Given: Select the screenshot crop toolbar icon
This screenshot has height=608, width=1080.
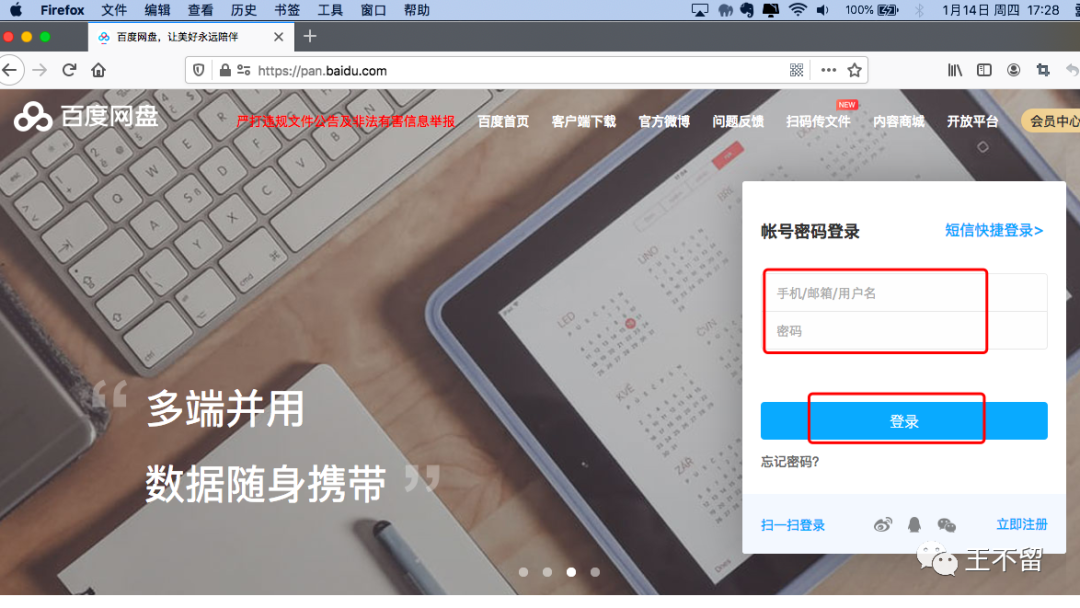Looking at the screenshot, I should coord(1043,70).
